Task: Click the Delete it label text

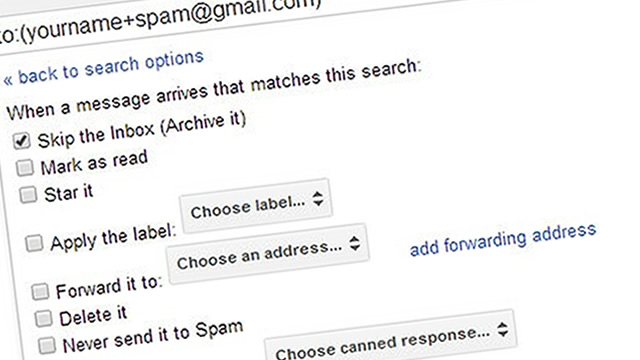Action: [93, 316]
